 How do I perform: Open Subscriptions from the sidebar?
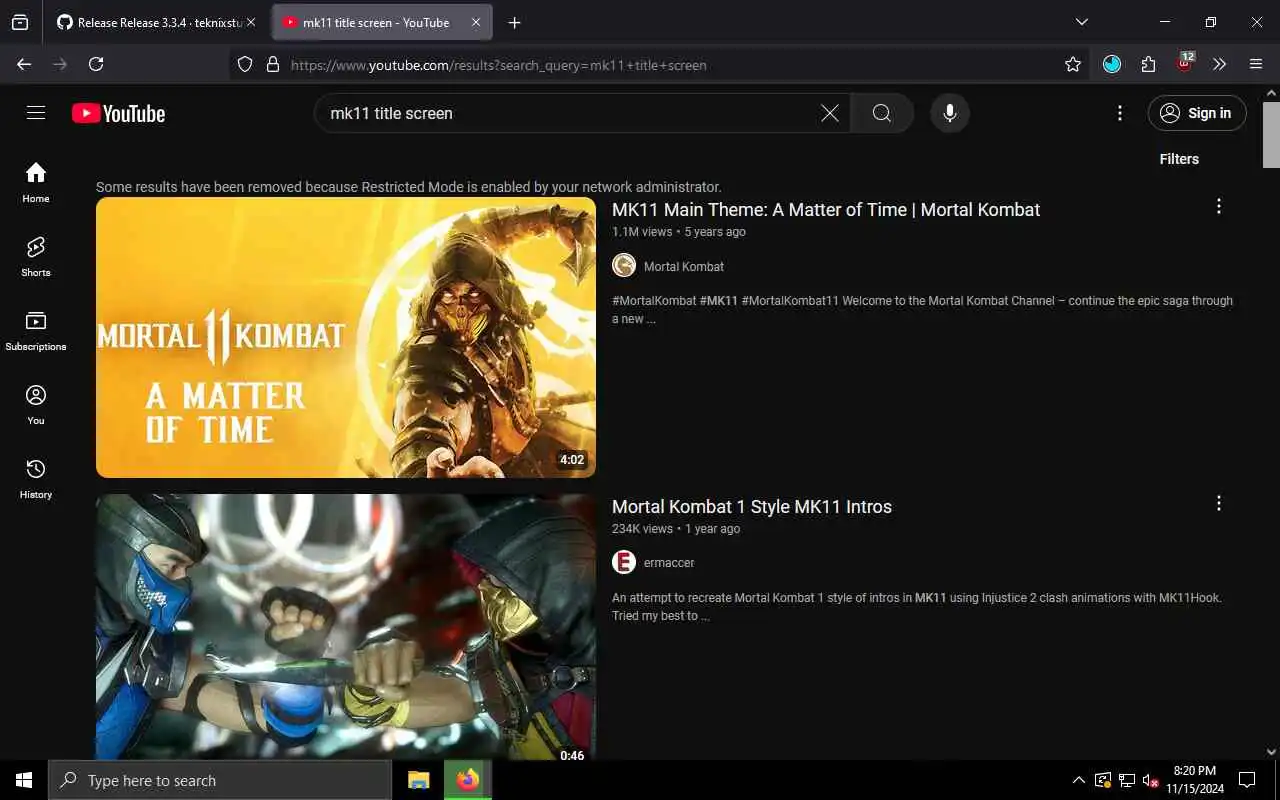pyautogui.click(x=36, y=330)
